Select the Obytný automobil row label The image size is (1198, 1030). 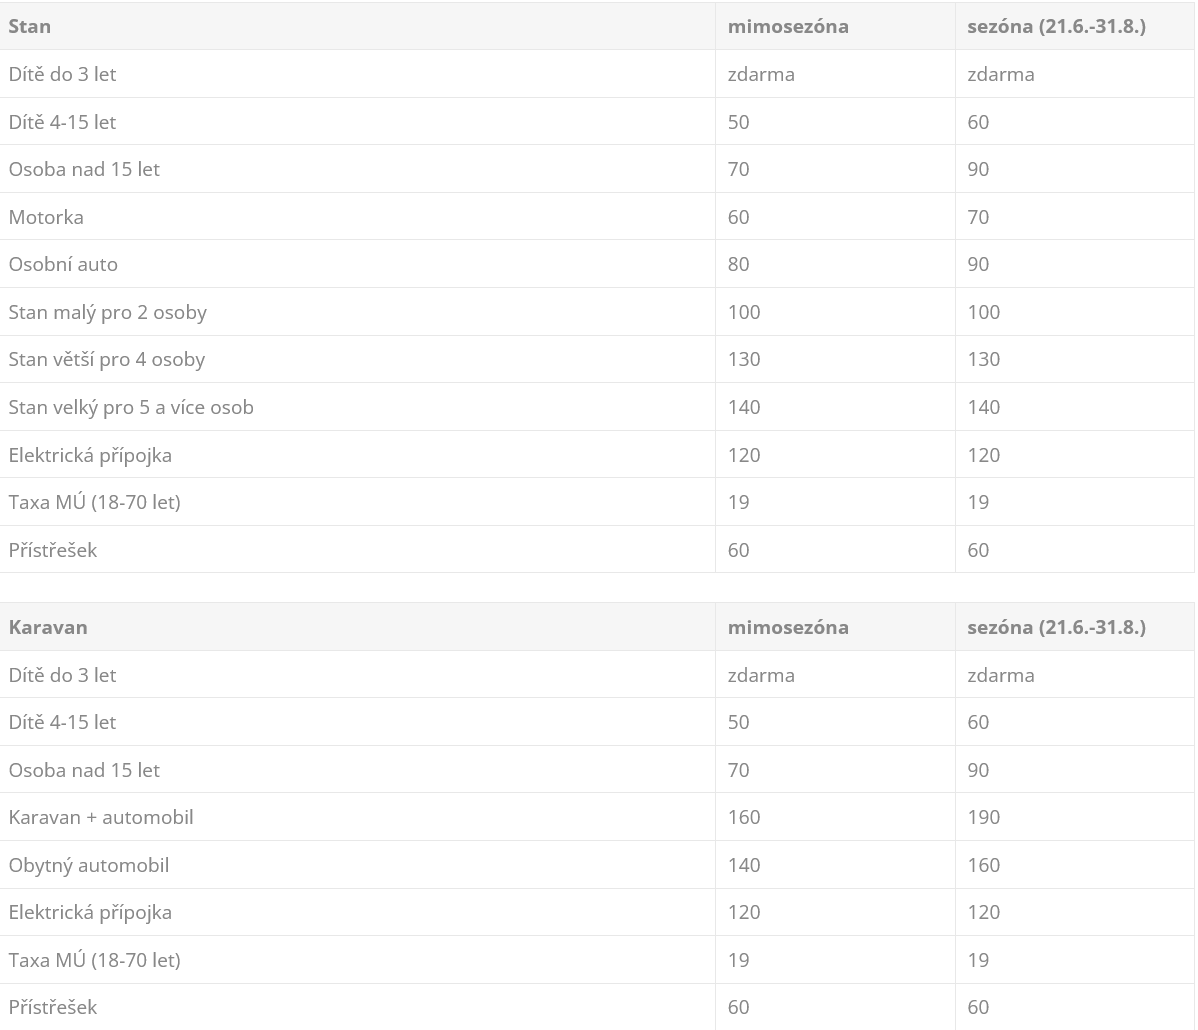pos(89,865)
